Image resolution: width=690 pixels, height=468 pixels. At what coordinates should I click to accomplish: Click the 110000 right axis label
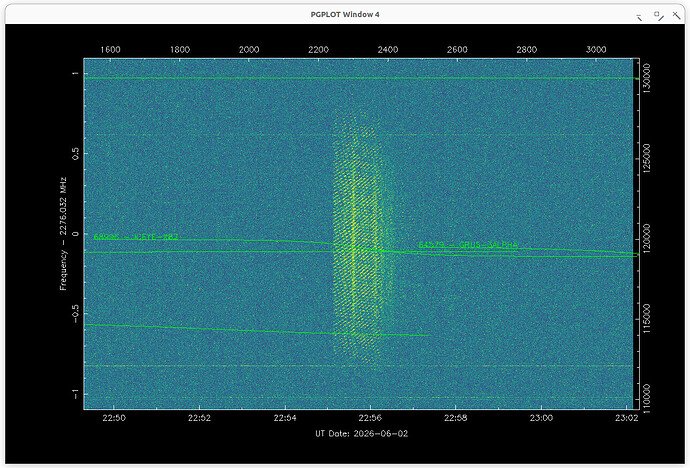646,399
